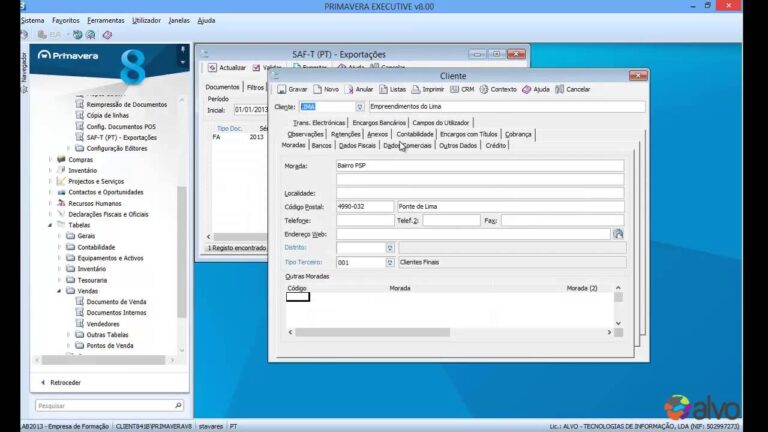
Task: Click the Endereço Web input field
Action: pyautogui.click(x=473, y=234)
